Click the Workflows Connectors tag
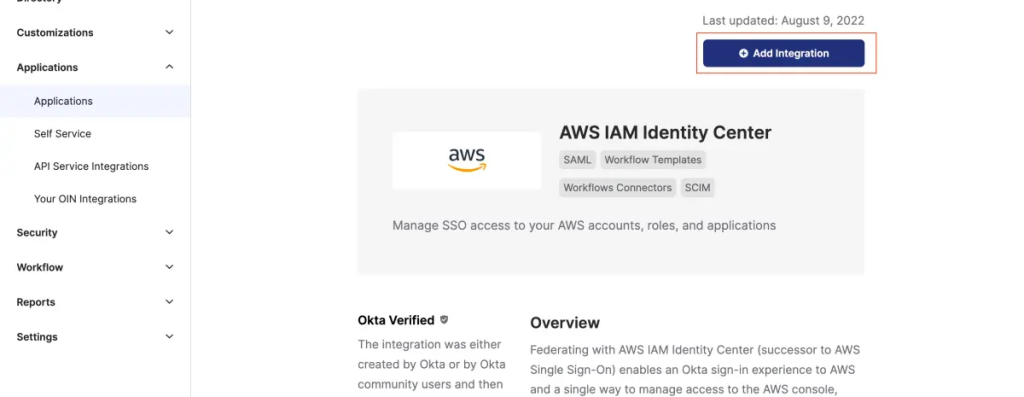This screenshot has height=397, width=1024. click(617, 188)
